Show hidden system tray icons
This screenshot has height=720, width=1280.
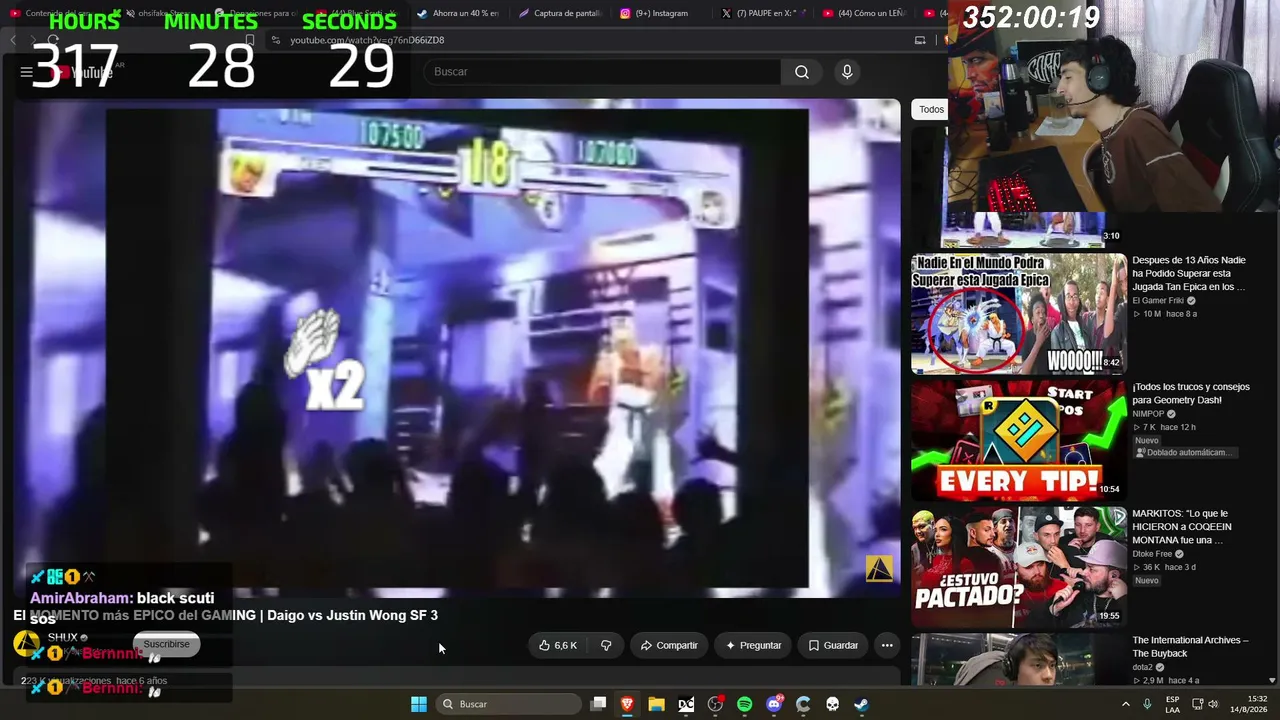(x=1126, y=704)
